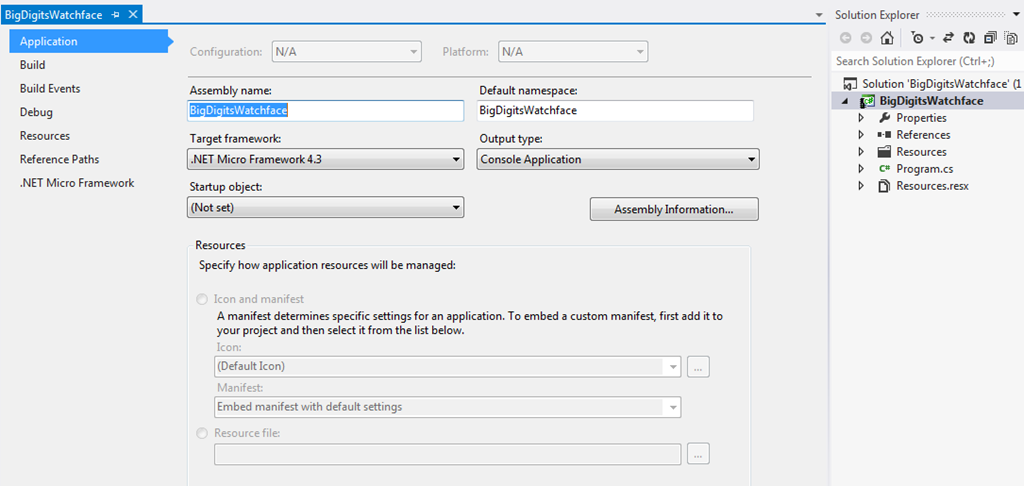The height and width of the screenshot is (486, 1024).
Task: Click the Resources folder icon
Action: click(x=885, y=152)
